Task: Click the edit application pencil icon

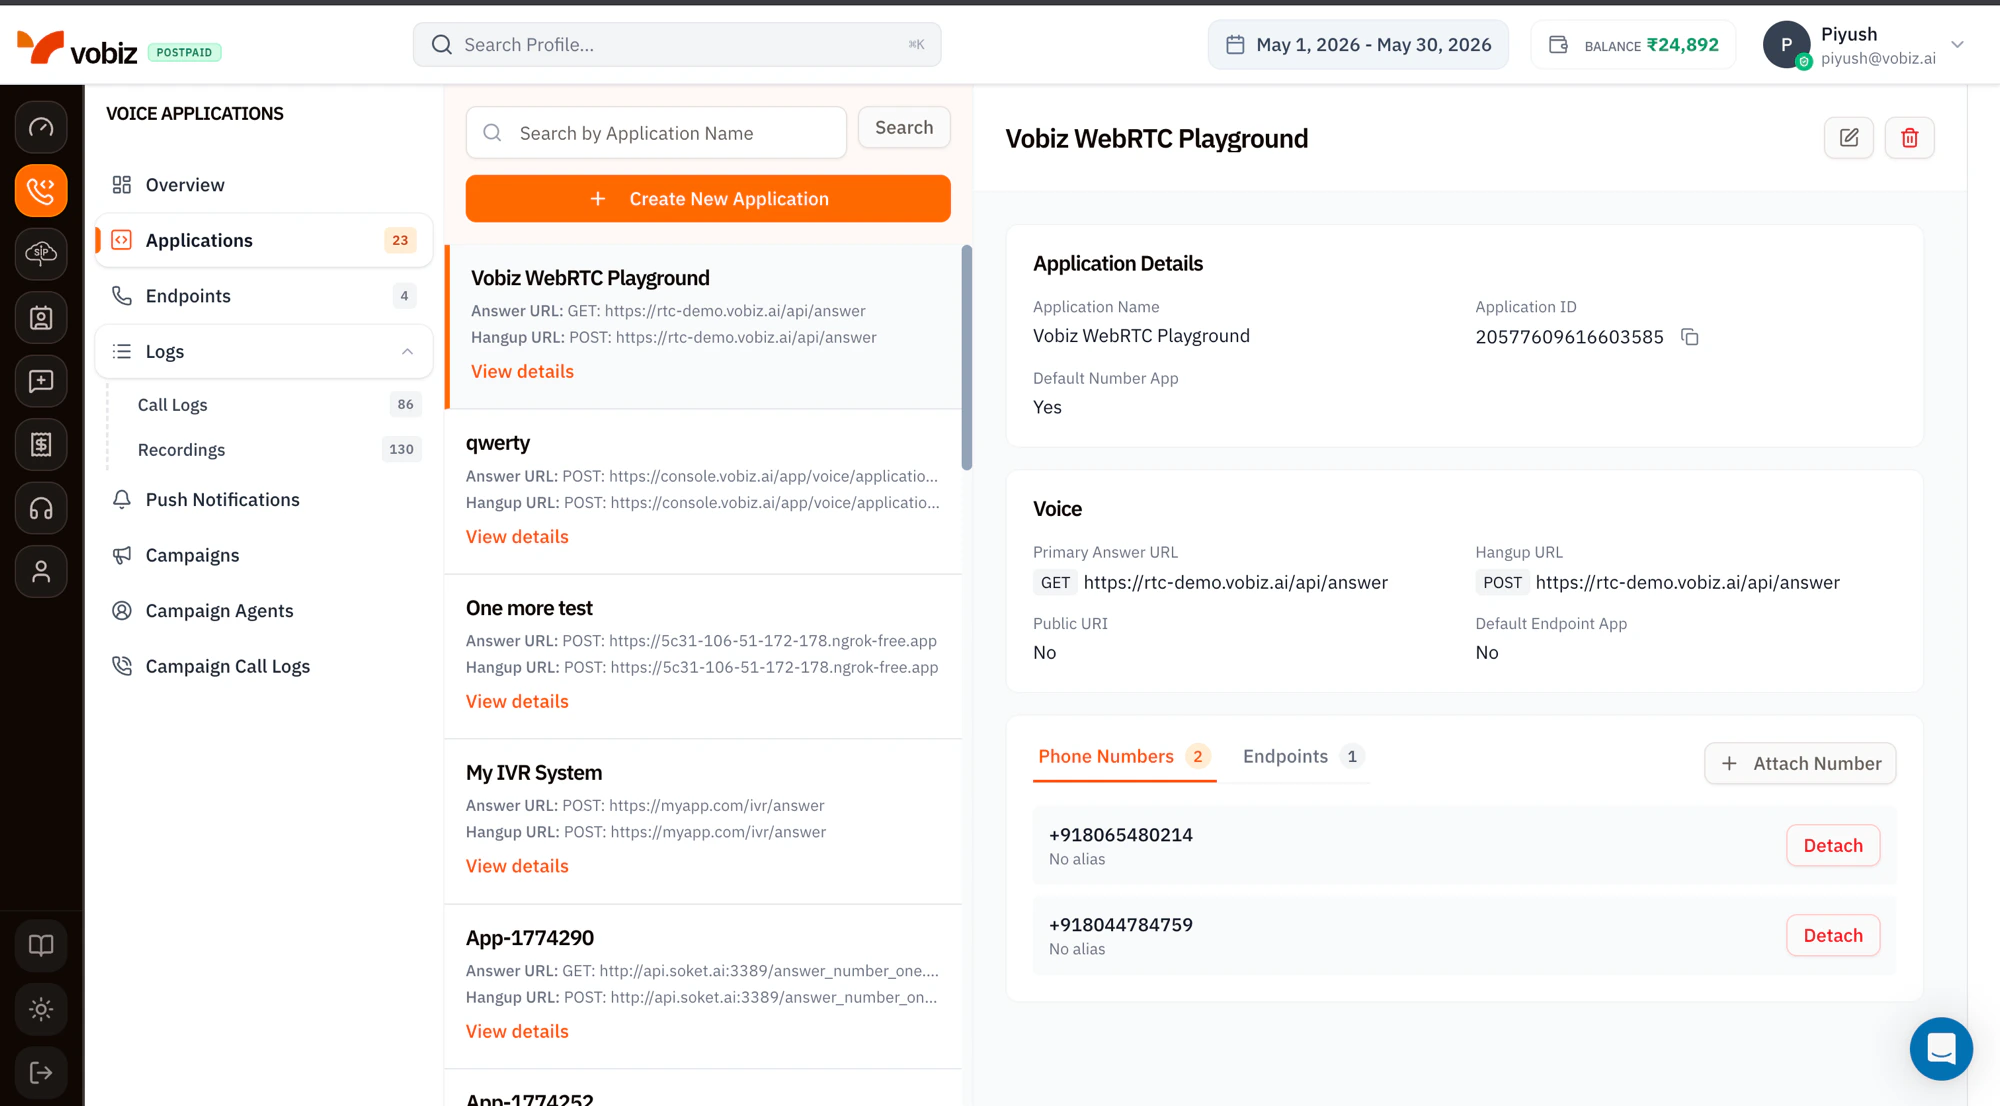Action: click(1849, 138)
